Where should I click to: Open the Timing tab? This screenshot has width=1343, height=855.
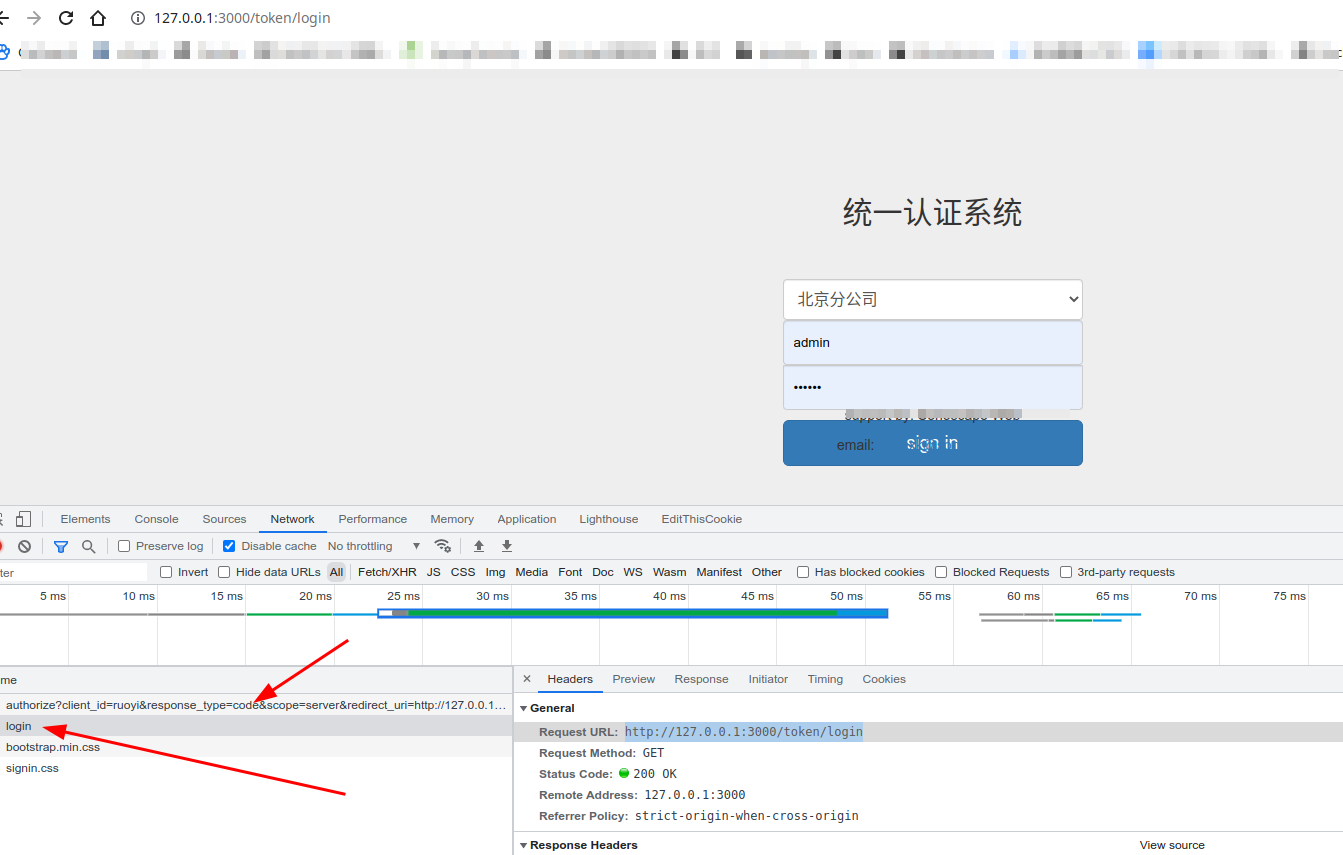click(825, 679)
